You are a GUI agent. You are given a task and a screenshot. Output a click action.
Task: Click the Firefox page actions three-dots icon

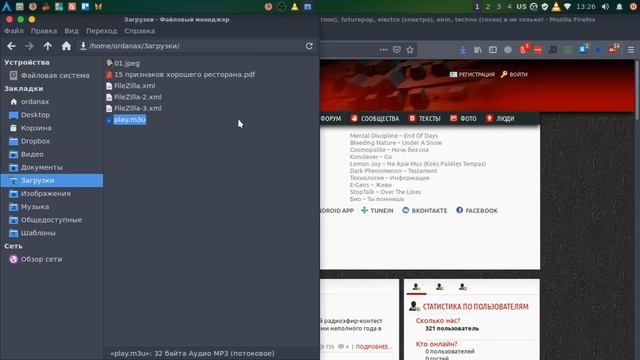click(x=383, y=50)
